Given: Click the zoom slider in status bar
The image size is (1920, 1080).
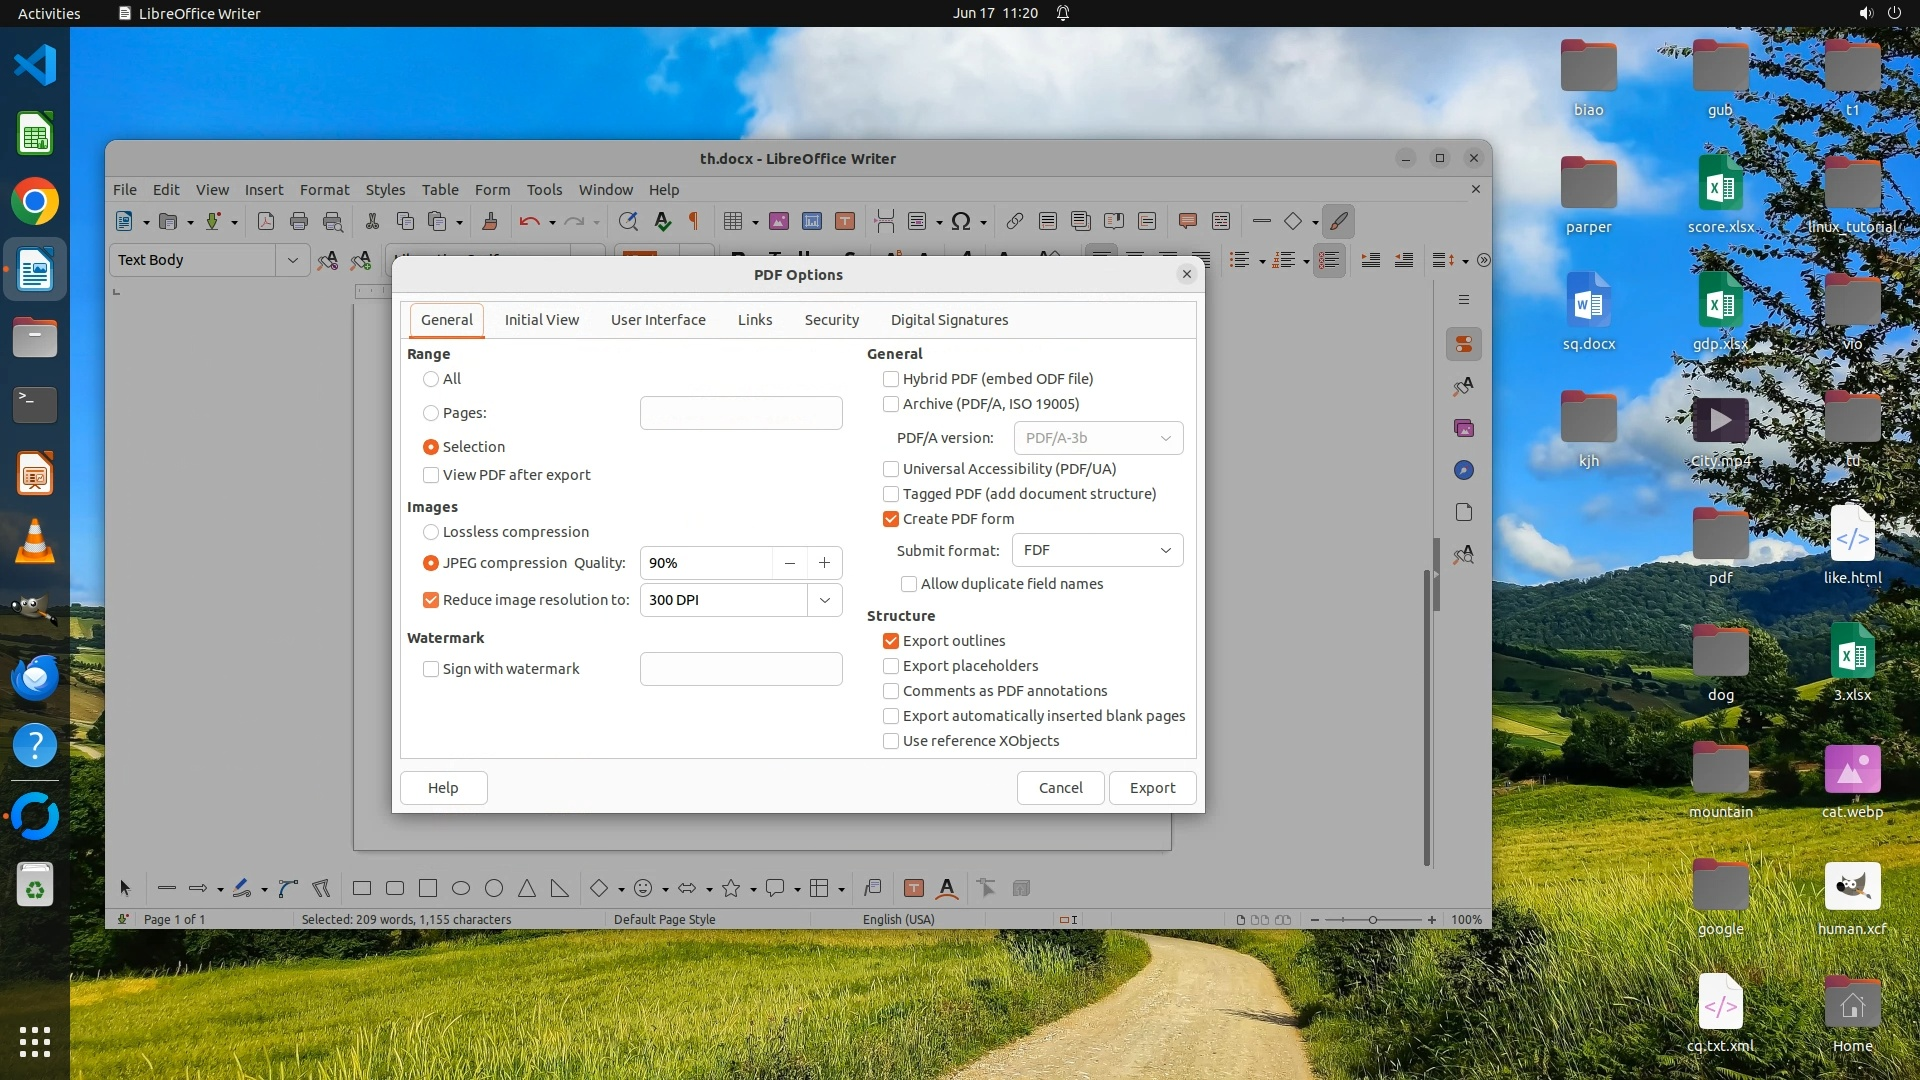Looking at the screenshot, I should tap(1373, 920).
